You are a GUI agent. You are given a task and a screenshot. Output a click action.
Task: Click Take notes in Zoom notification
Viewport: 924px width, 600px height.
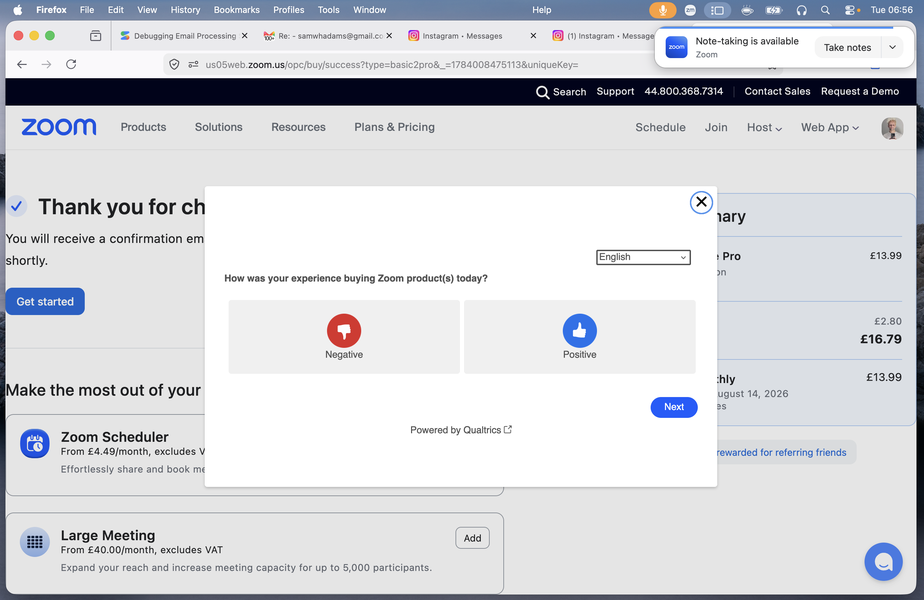click(x=847, y=48)
